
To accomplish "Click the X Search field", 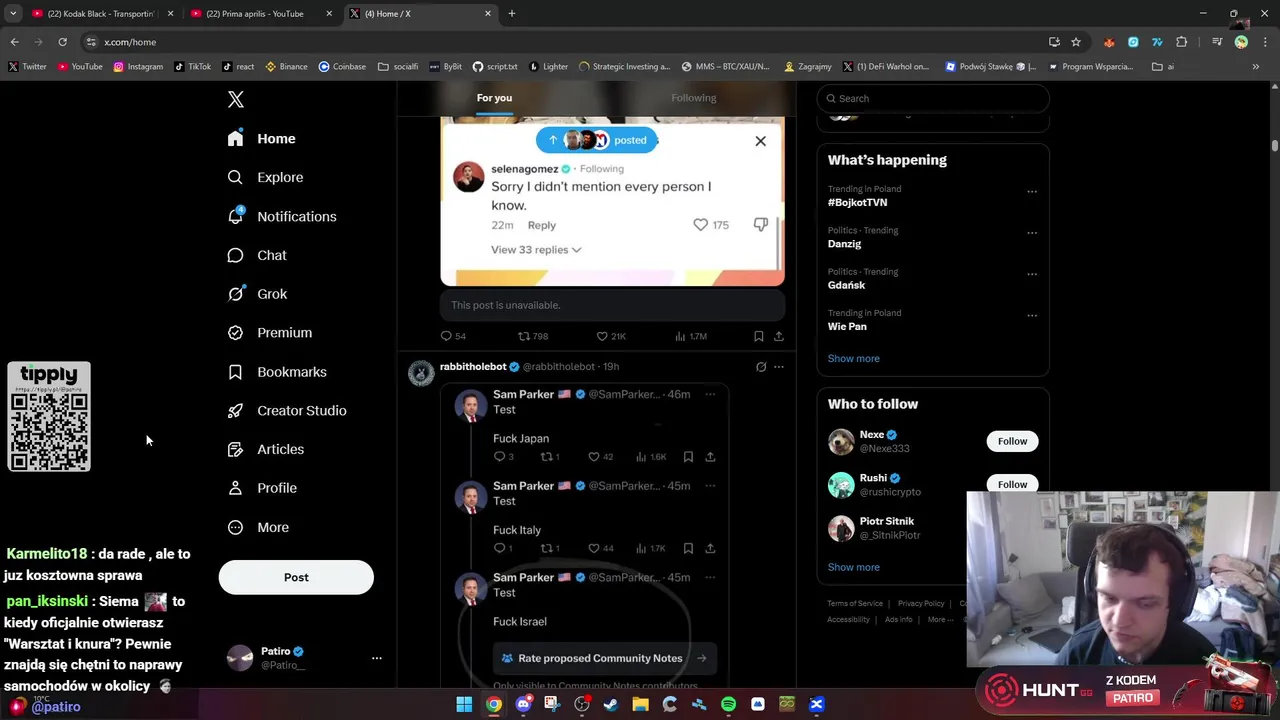I will 933,98.
